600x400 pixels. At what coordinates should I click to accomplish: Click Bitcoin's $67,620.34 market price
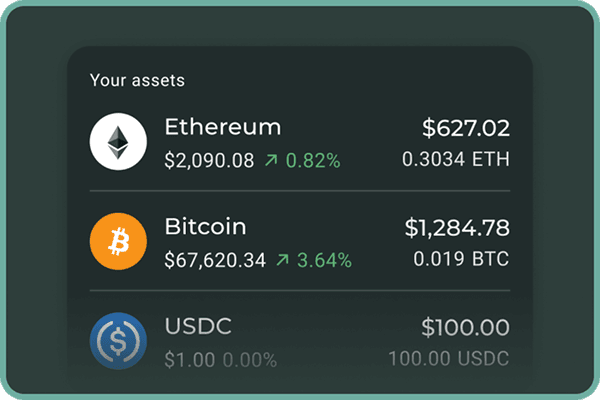pos(215,260)
